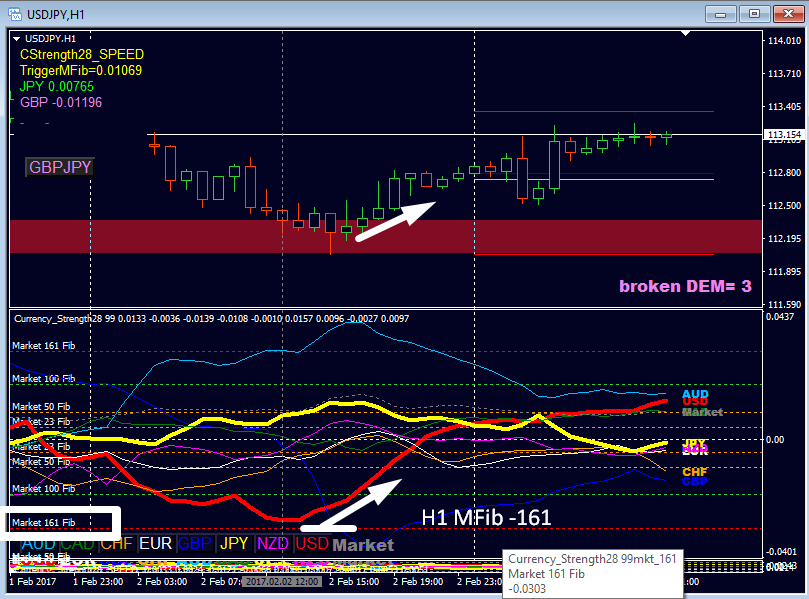The width and height of the screenshot is (809, 599).
Task: Select the dark red supply zone rectangle
Action: pos(385,237)
